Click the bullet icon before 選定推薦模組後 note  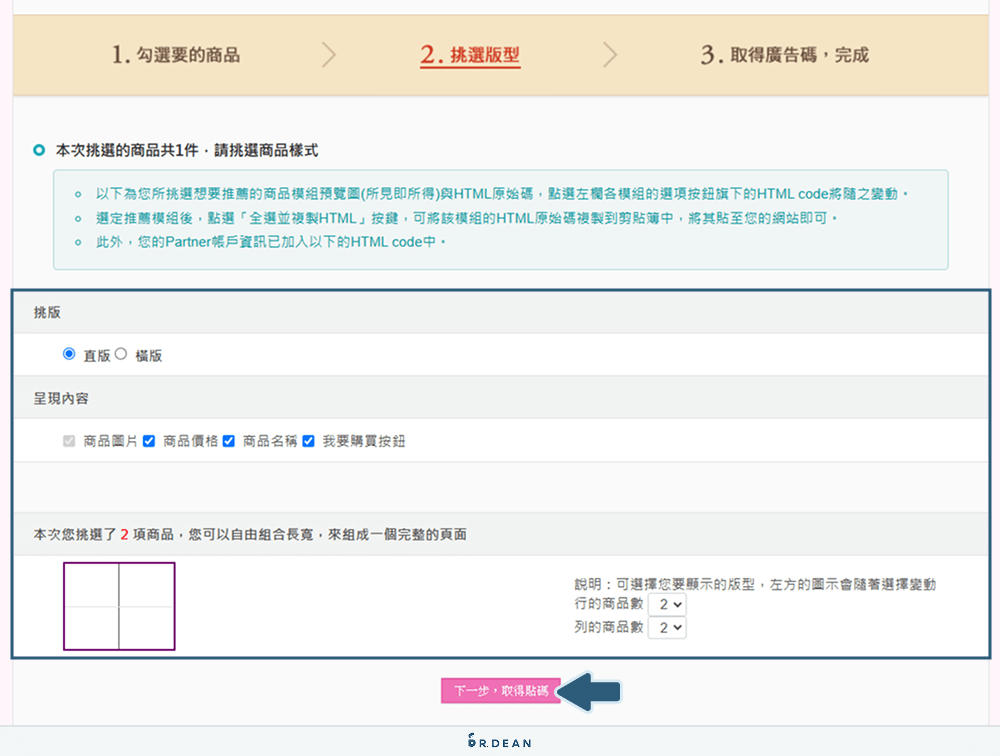pos(77,218)
